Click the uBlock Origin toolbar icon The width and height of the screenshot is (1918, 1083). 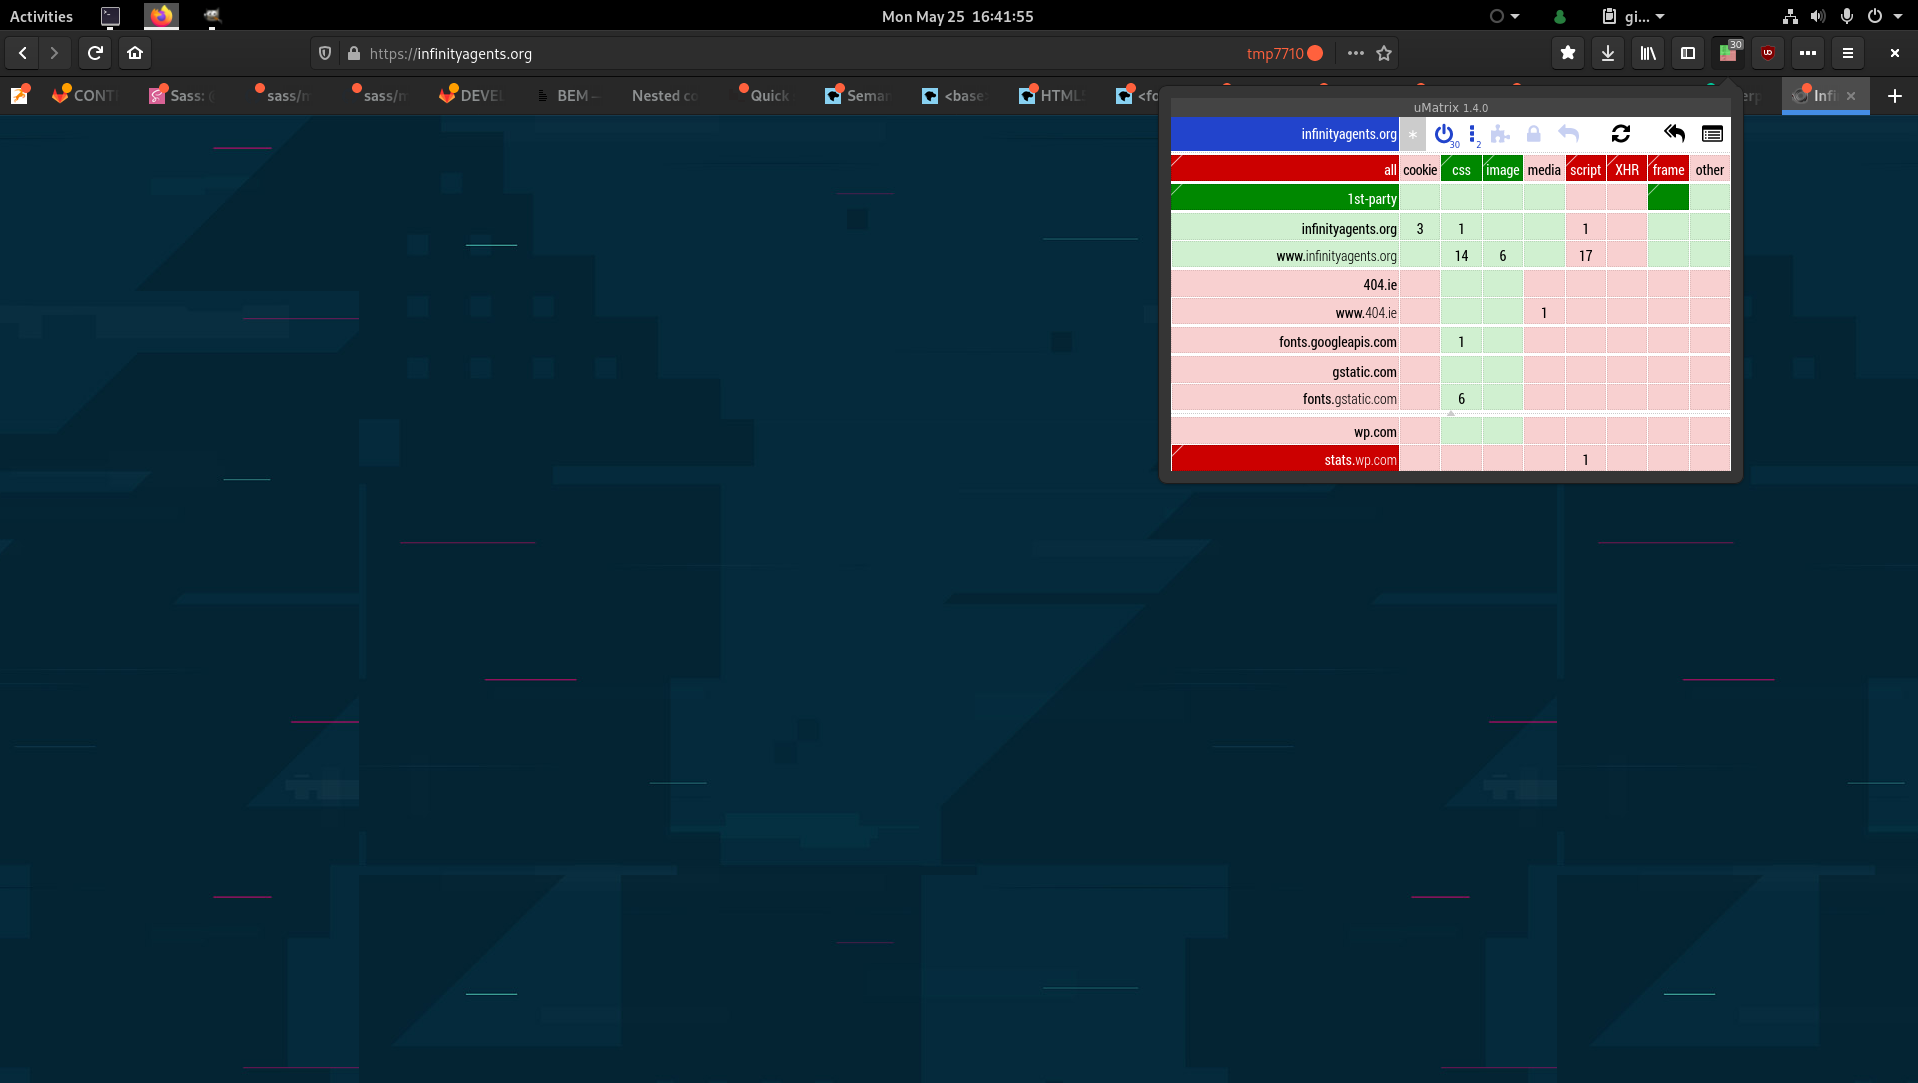1768,53
